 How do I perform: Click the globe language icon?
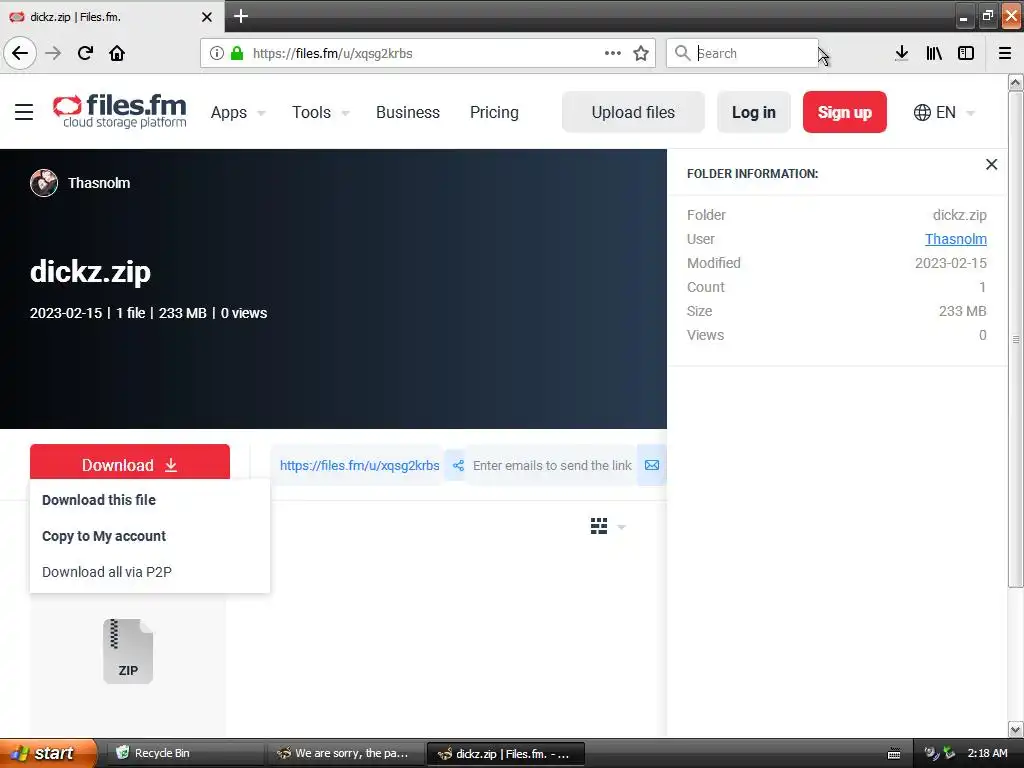click(x=922, y=112)
